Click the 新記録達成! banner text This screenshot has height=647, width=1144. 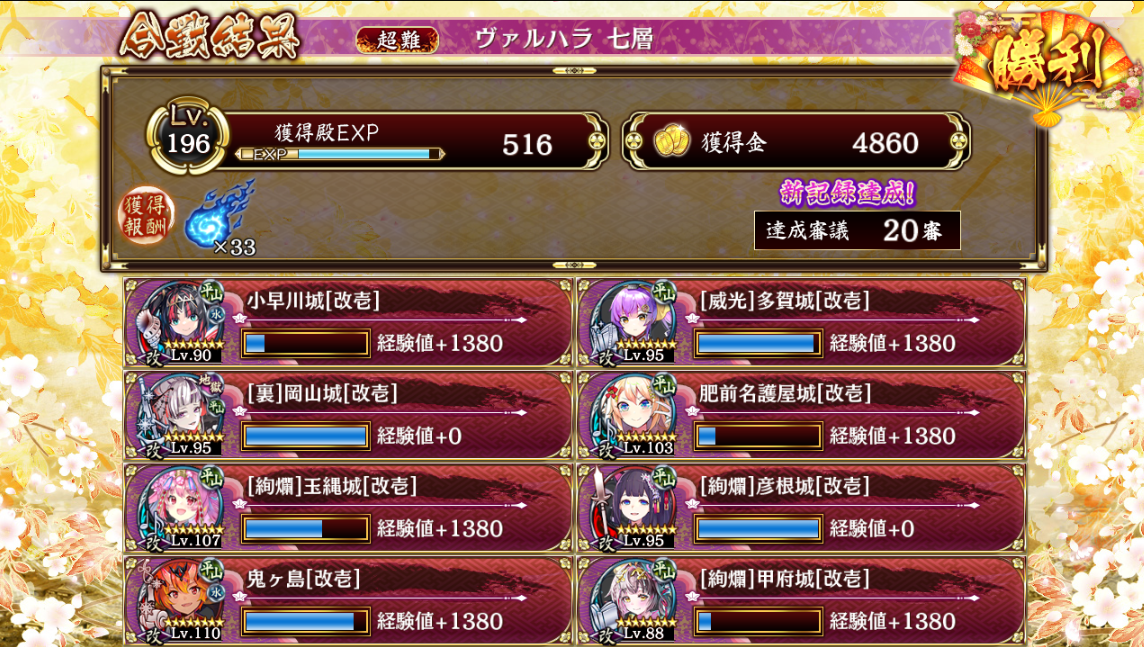[x=847, y=193]
